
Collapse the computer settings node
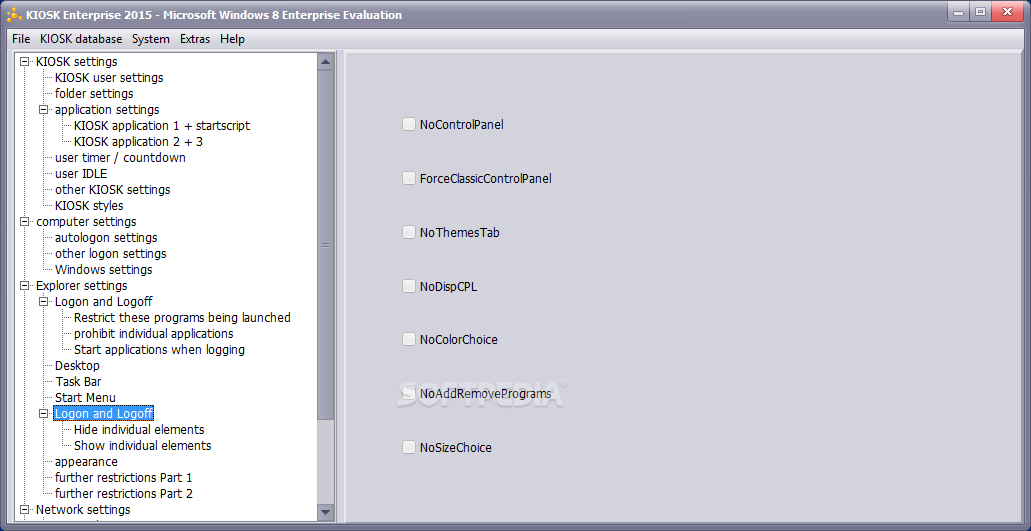25,221
